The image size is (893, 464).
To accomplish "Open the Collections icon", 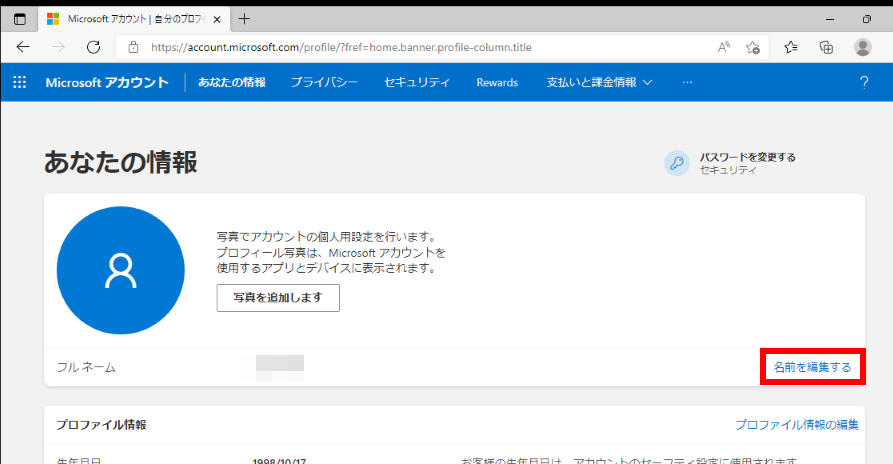I will click(826, 47).
